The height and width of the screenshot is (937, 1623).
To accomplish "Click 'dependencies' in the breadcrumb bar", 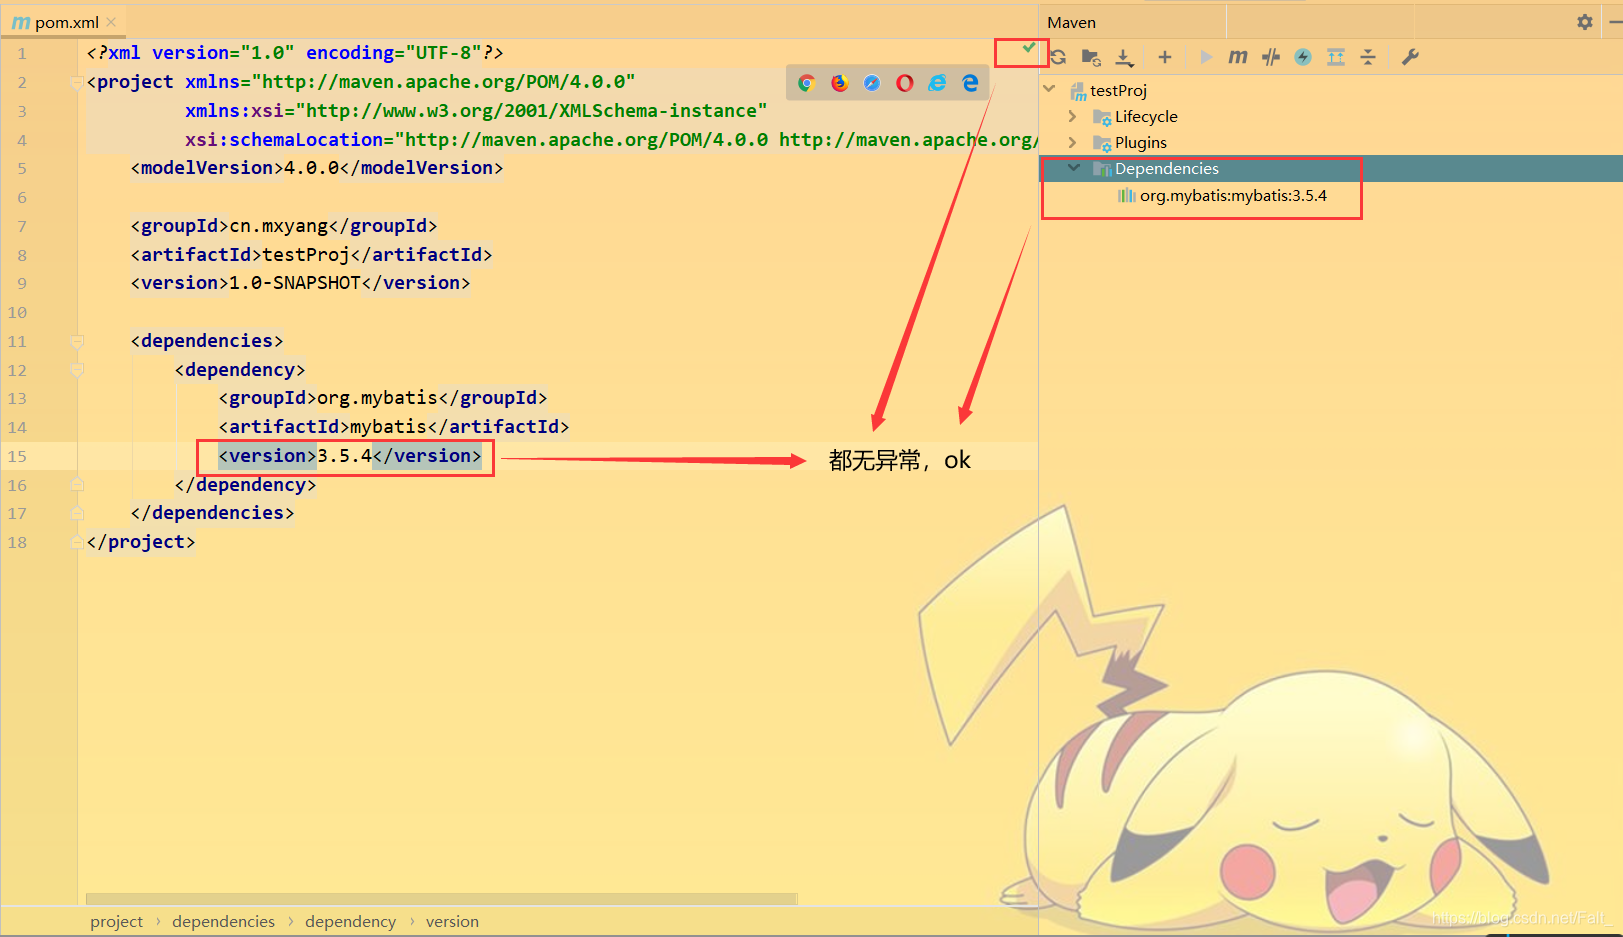I will pos(223,921).
